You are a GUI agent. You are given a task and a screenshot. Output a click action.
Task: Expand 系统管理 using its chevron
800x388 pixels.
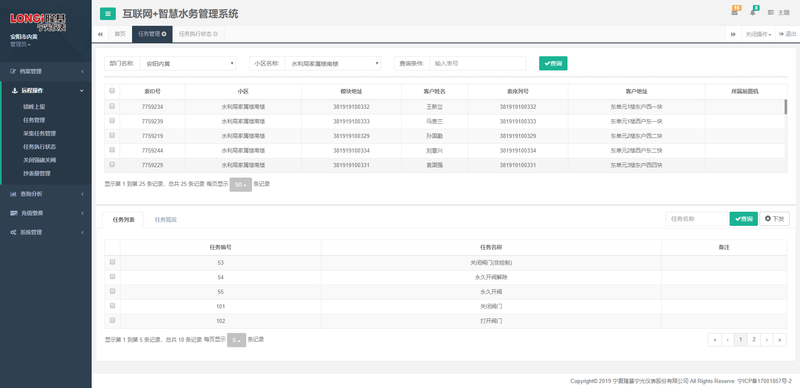tap(82, 232)
